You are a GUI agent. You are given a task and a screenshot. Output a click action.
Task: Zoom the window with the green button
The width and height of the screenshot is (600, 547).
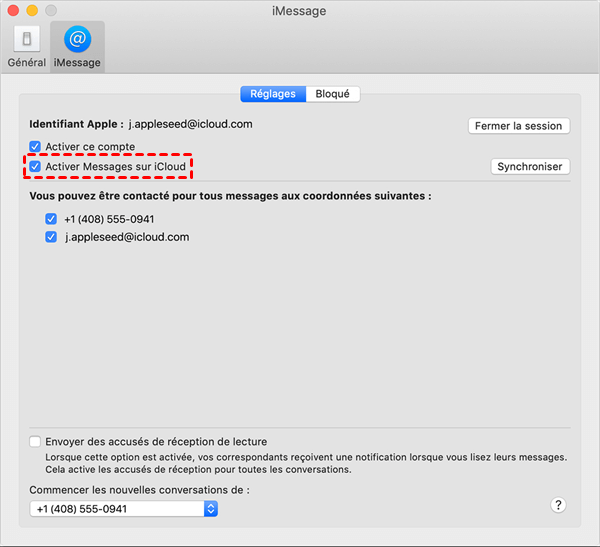coord(51,10)
